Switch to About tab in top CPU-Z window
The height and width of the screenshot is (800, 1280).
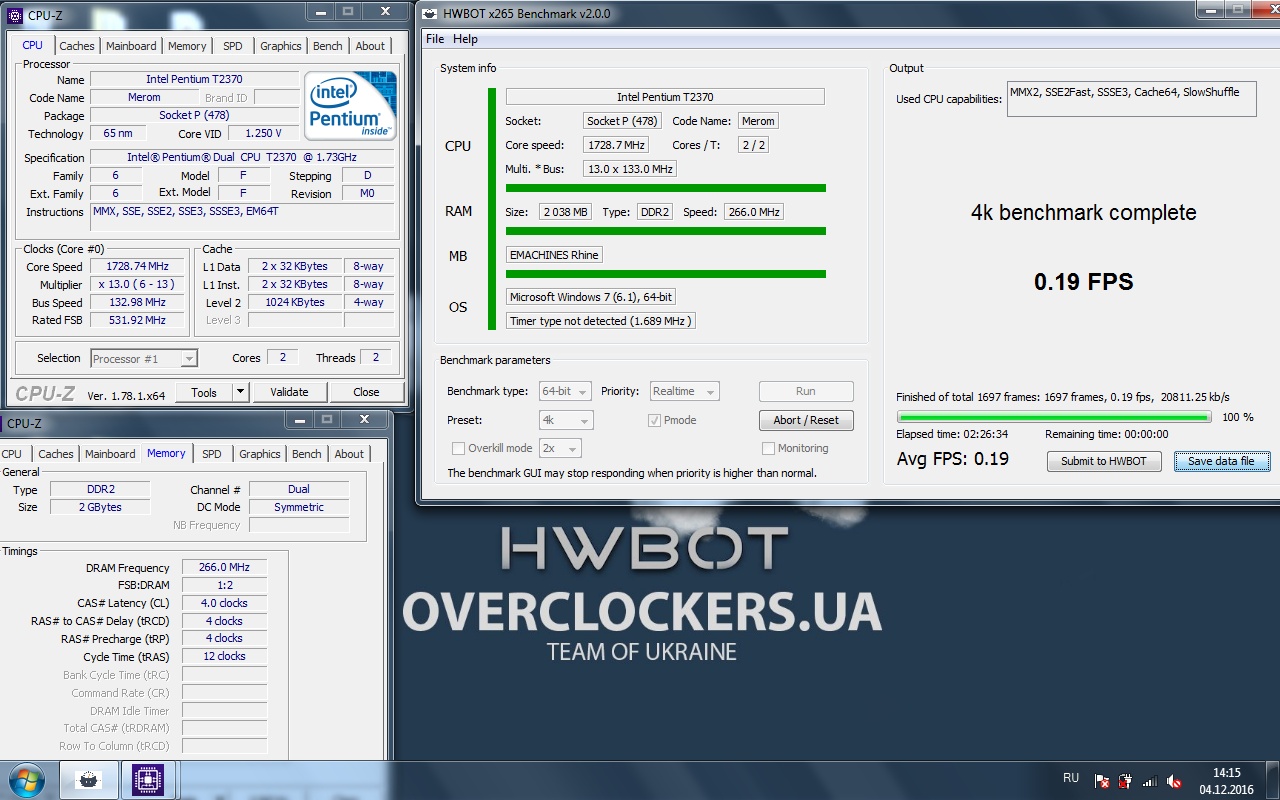coord(370,46)
